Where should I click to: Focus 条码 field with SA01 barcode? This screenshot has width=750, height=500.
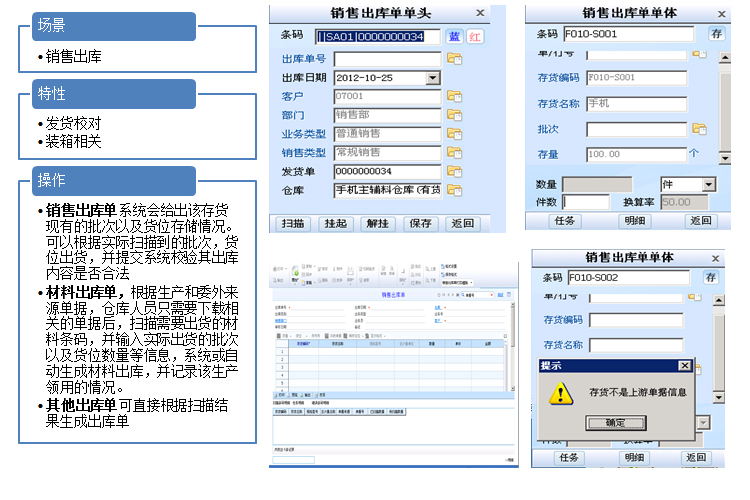click(x=377, y=36)
